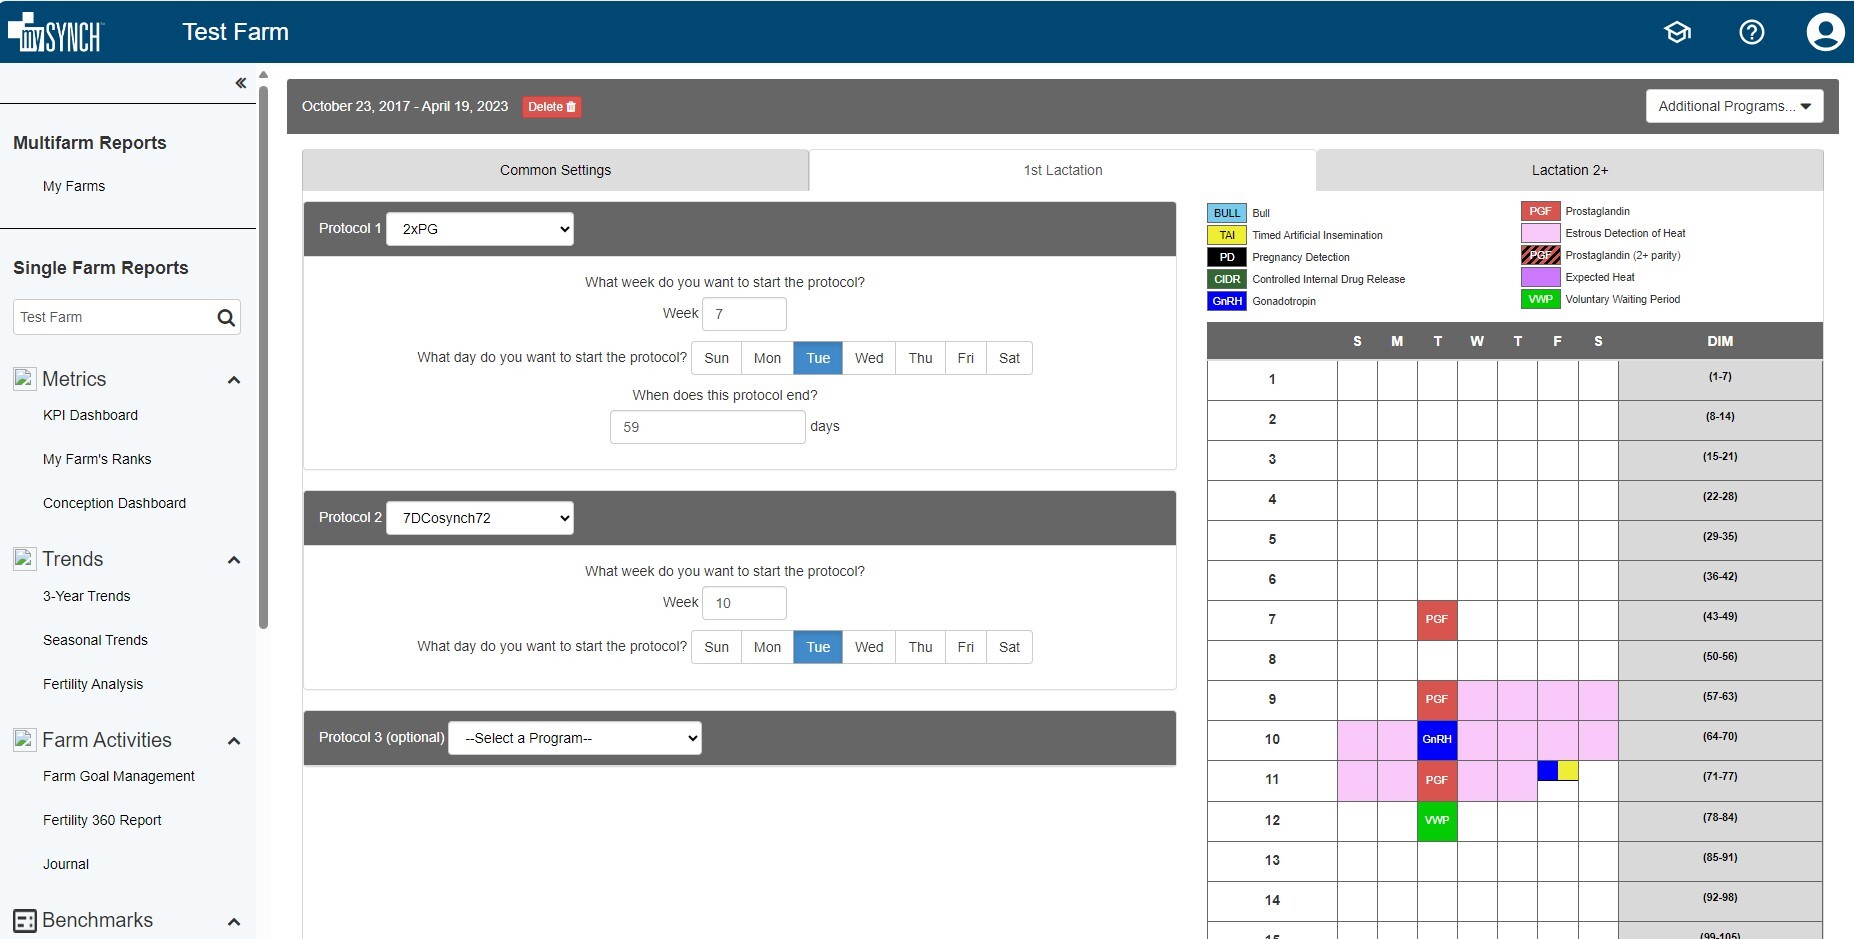Image resolution: width=1854 pixels, height=939 pixels.
Task: Click the Protocol 2 Week number field
Action: click(744, 603)
